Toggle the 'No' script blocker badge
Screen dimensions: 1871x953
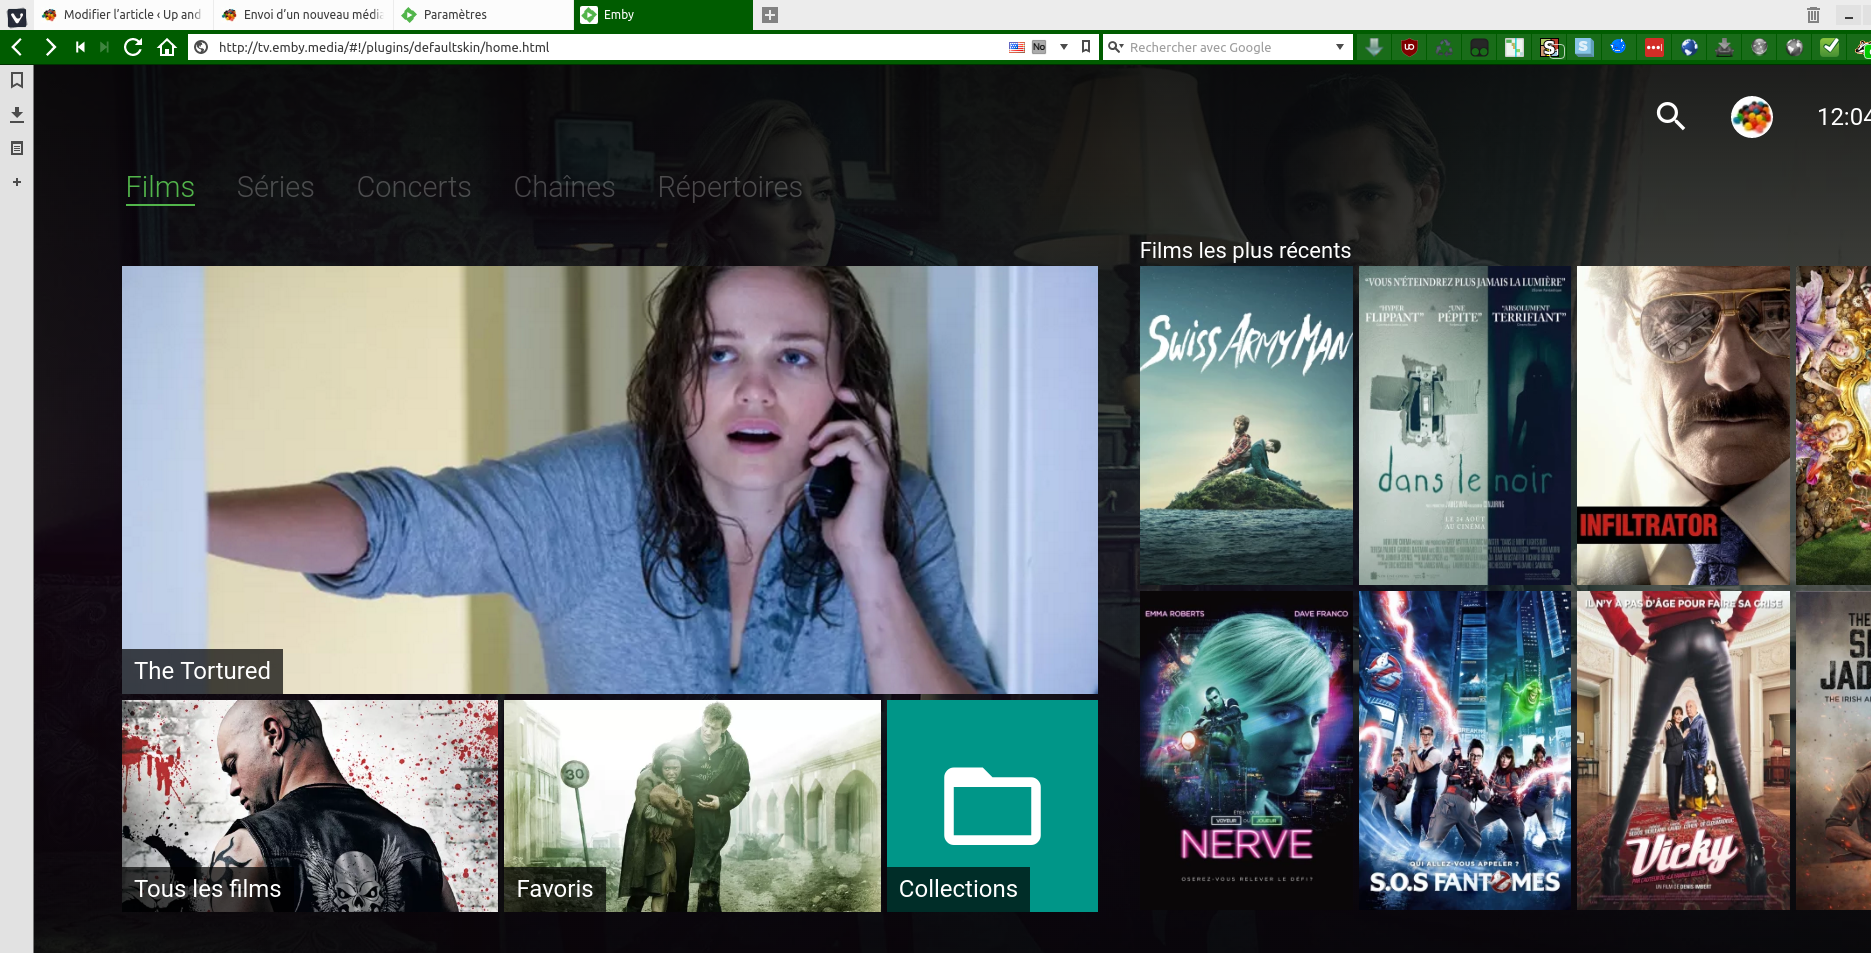click(x=1039, y=47)
